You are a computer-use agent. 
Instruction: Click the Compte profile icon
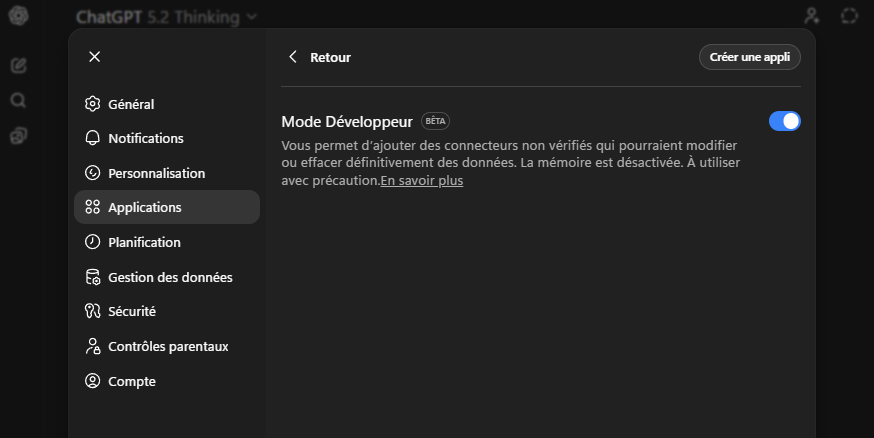[x=93, y=381]
